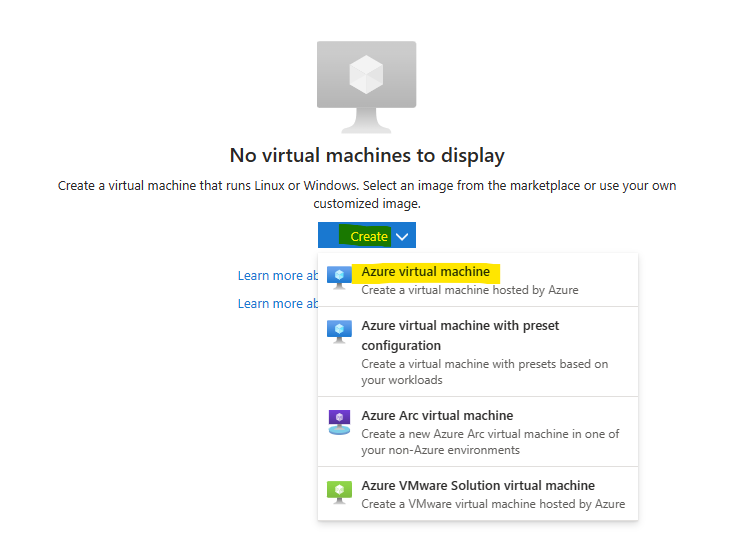Expand the Create dropdown chevron

(x=402, y=236)
